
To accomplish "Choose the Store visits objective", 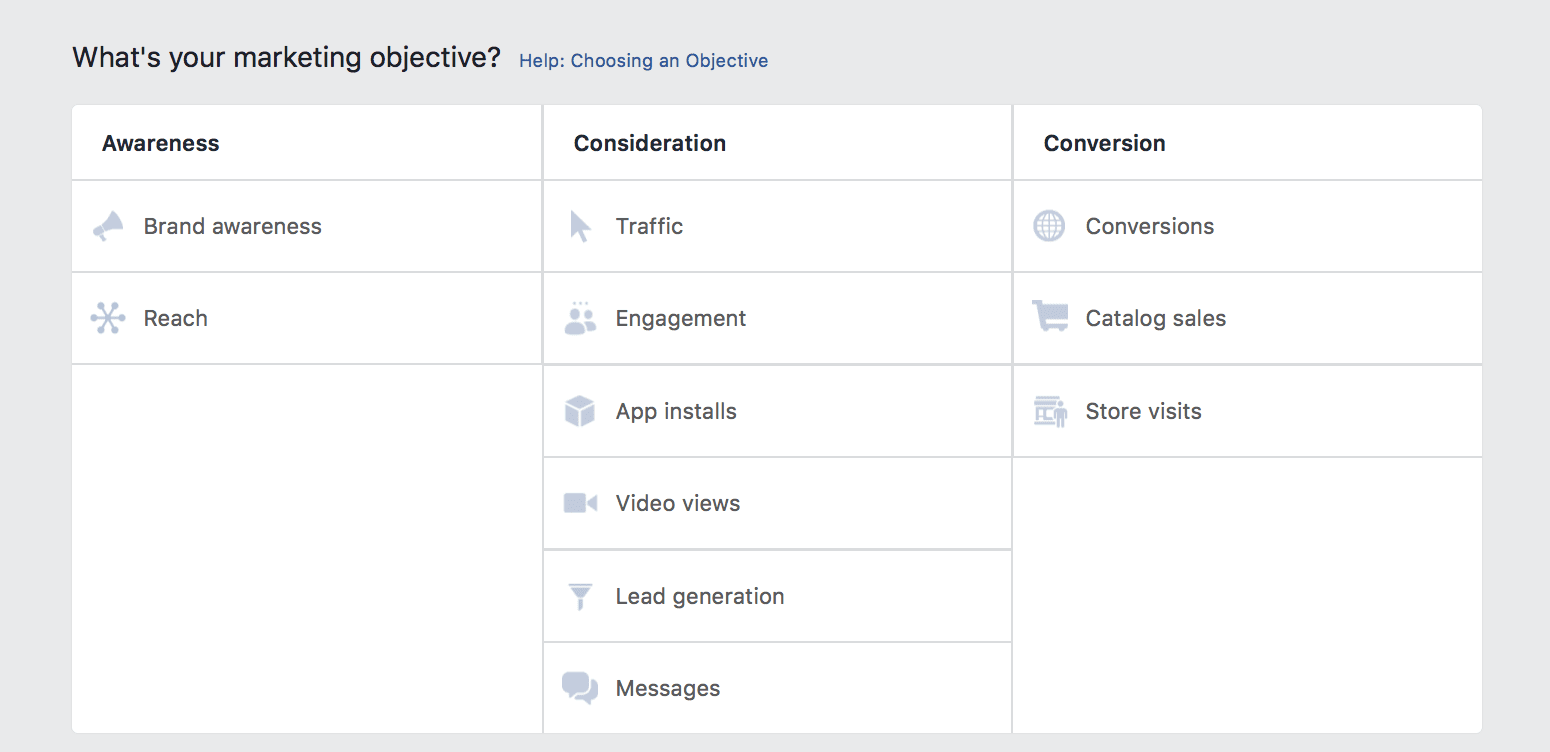I will pos(1142,411).
